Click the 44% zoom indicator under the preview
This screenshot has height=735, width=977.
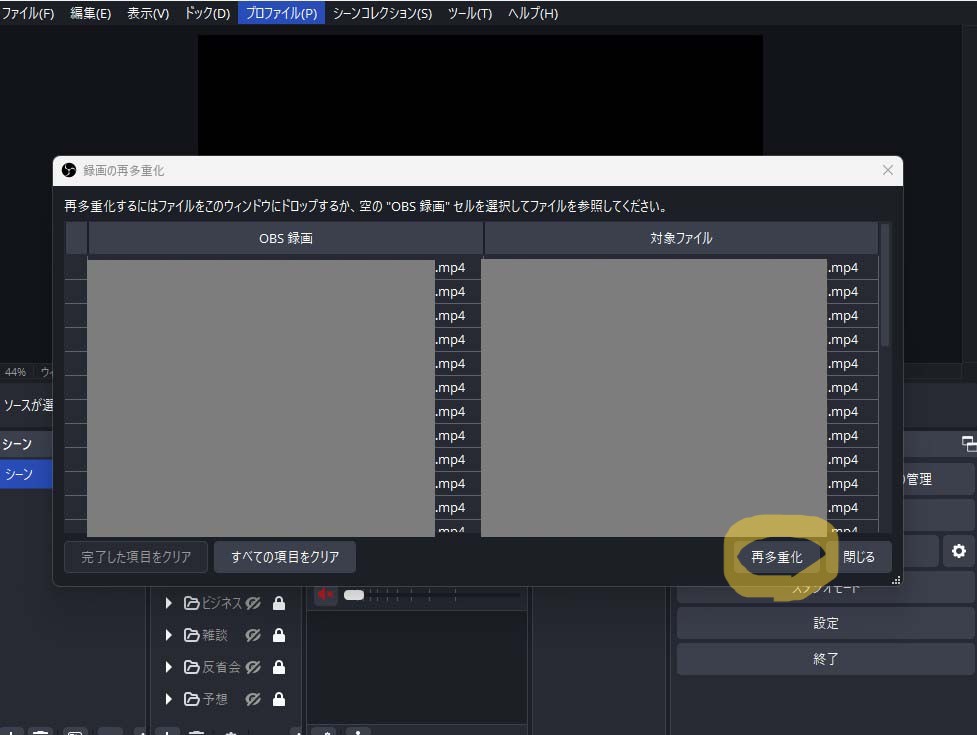coord(16,372)
